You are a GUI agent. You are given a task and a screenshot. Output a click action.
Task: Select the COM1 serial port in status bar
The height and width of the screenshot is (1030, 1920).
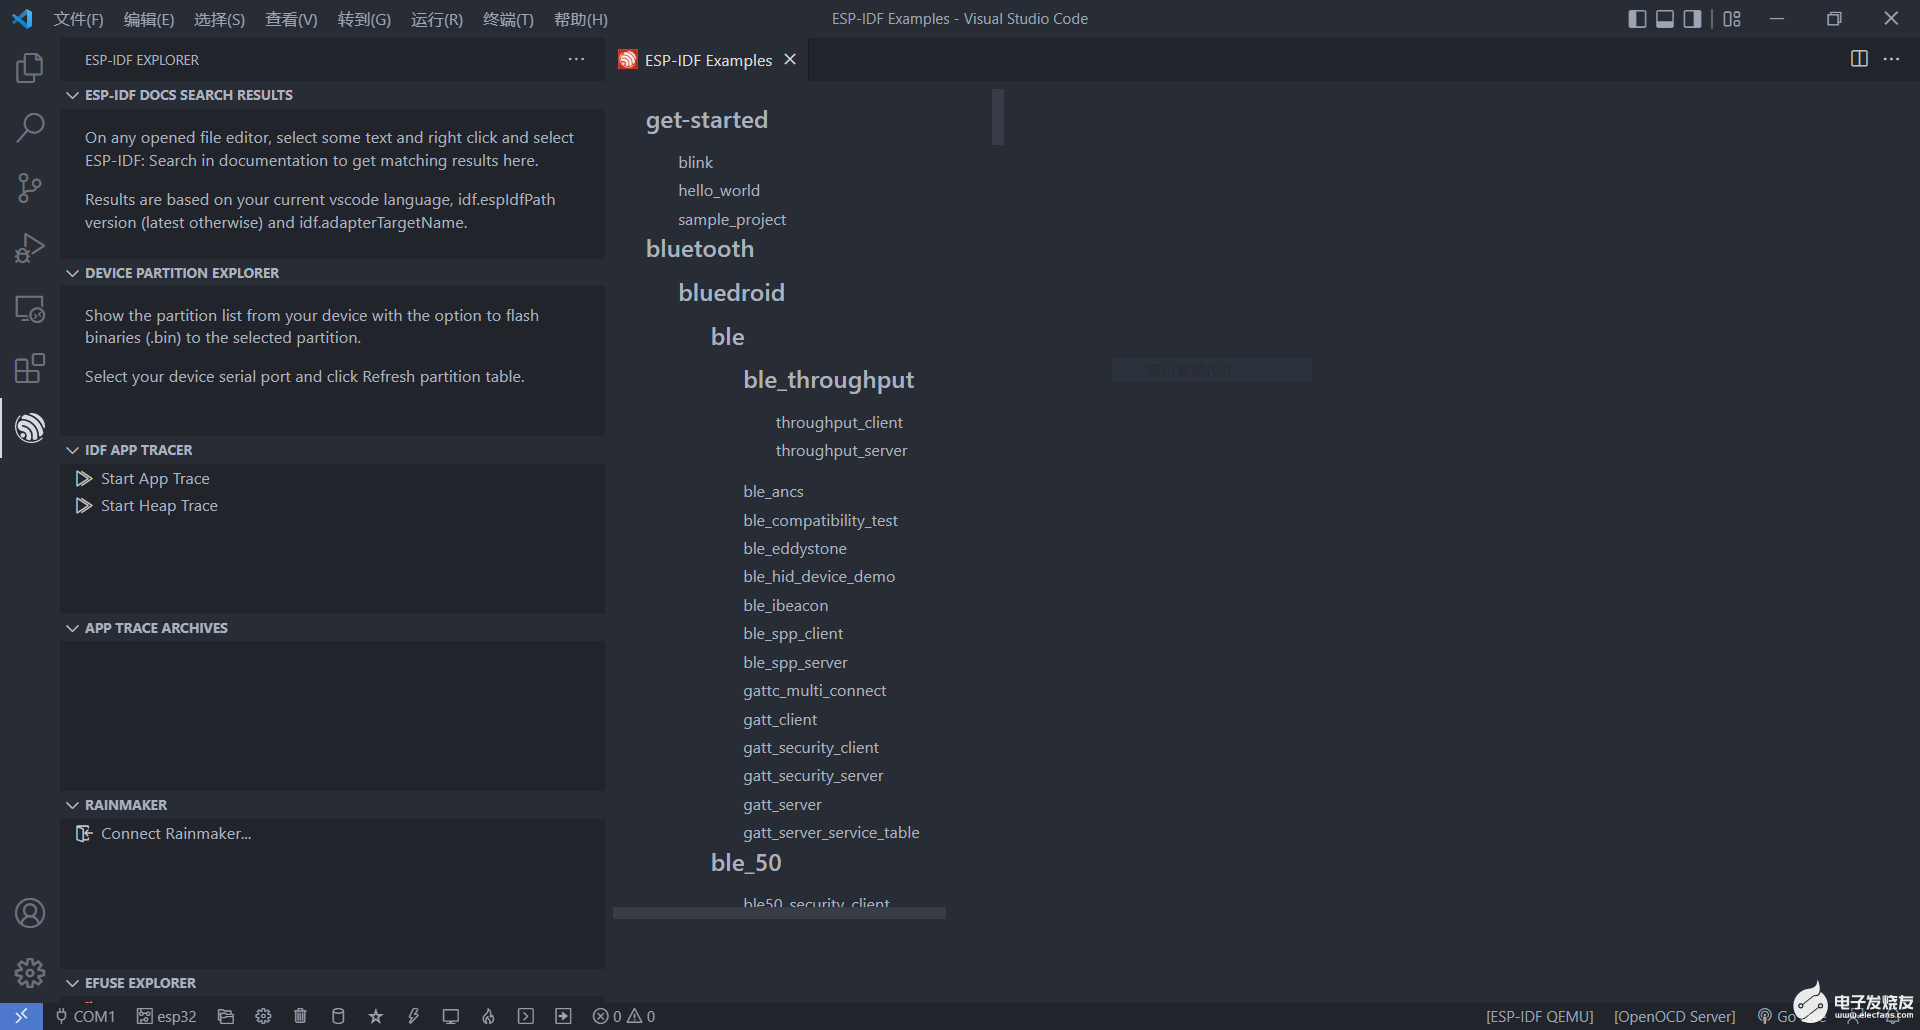coord(85,1016)
